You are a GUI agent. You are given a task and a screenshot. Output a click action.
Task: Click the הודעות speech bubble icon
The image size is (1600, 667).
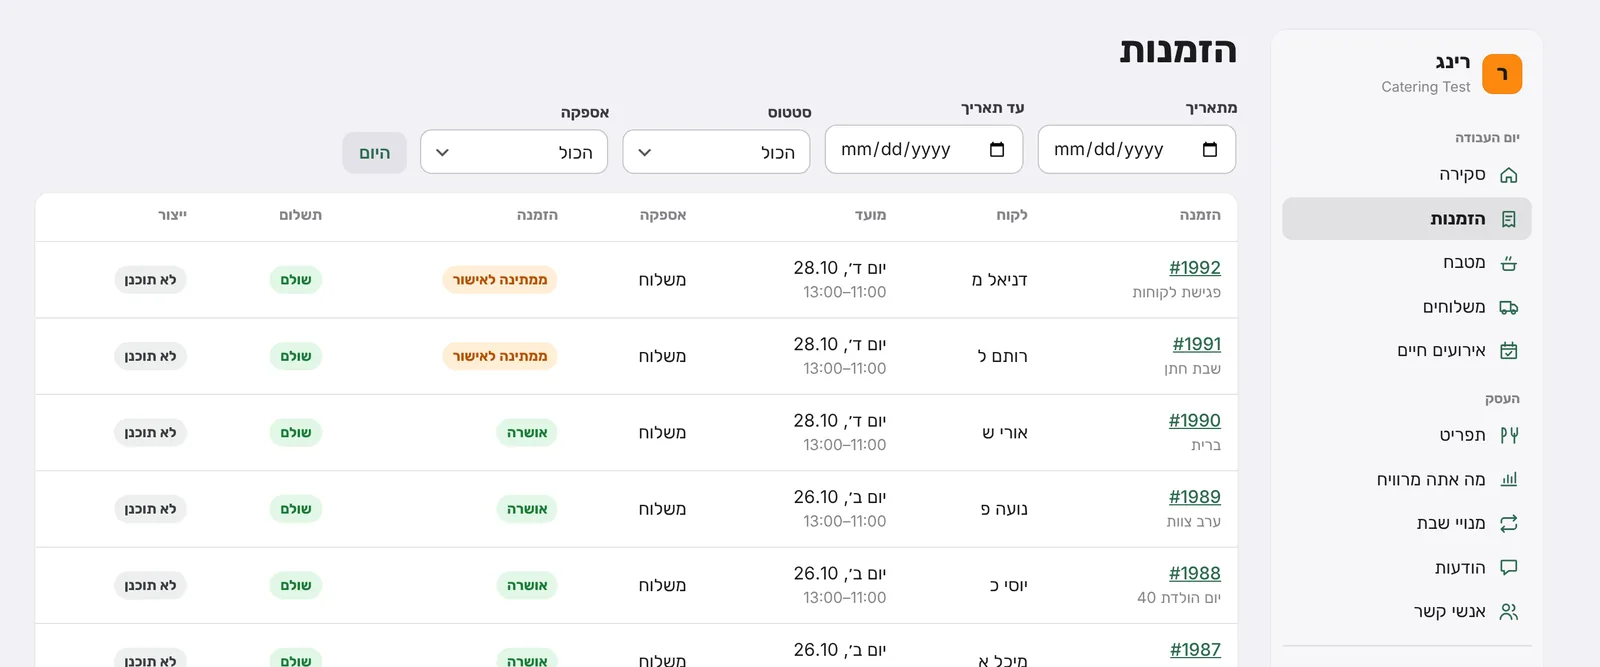(x=1509, y=567)
